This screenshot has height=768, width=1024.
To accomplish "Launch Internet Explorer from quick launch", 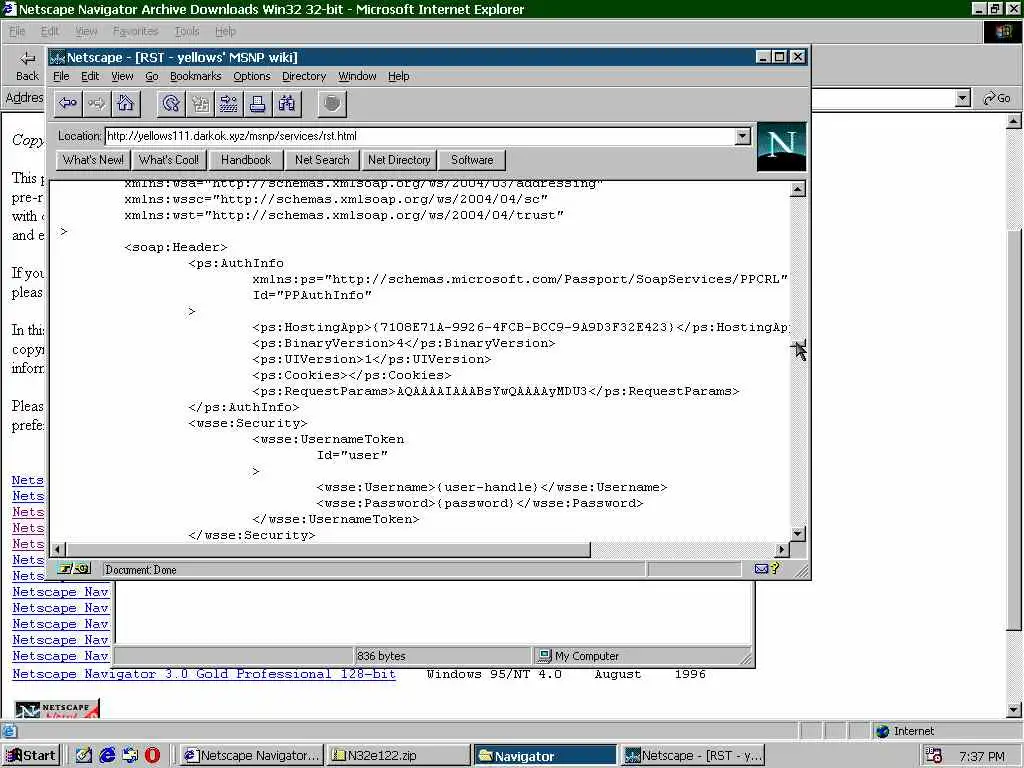I will click(x=107, y=755).
